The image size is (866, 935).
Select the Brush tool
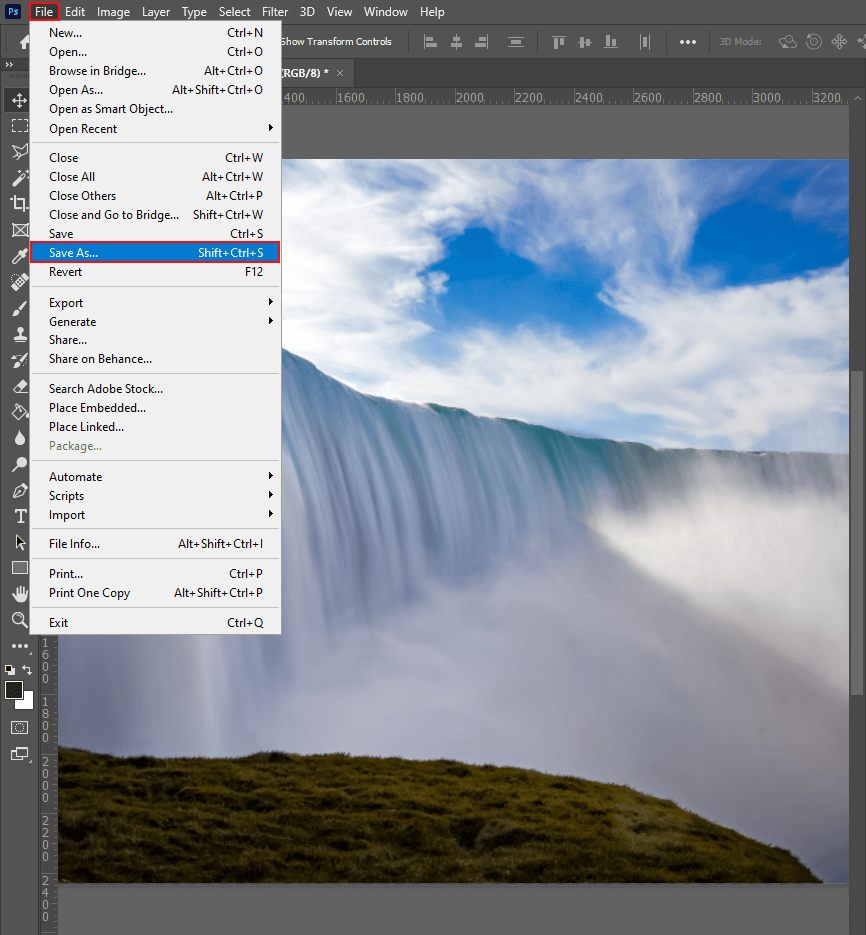click(19, 308)
